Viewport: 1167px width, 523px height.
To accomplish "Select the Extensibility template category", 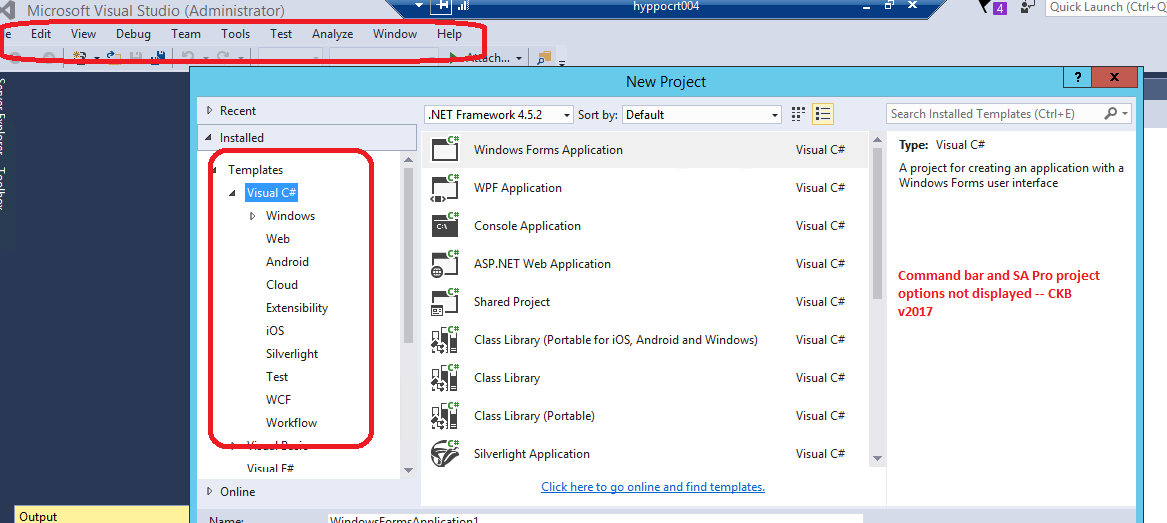I will 297,308.
